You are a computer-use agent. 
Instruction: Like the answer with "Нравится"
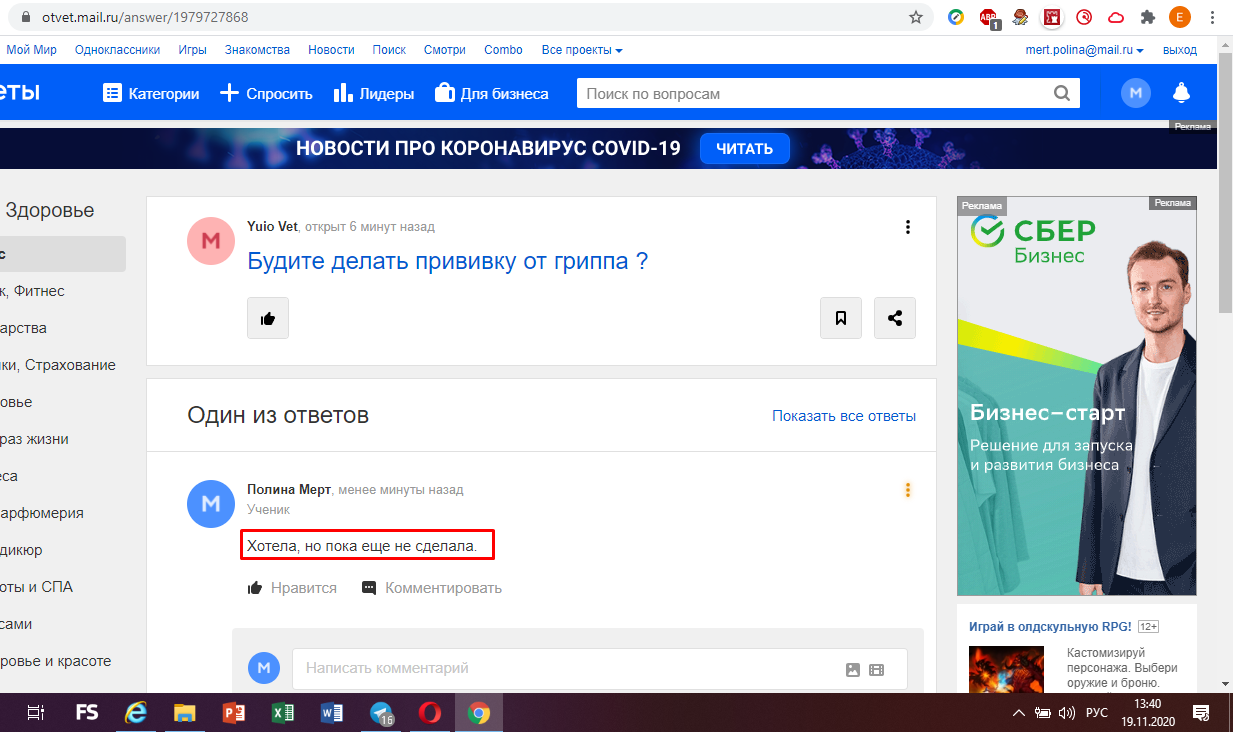pos(292,588)
